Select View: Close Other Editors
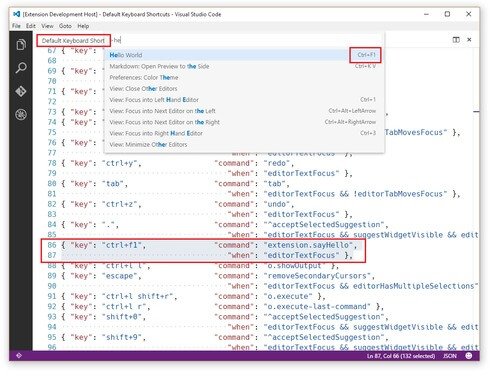Screen dimensions: 500x378 (244, 89)
